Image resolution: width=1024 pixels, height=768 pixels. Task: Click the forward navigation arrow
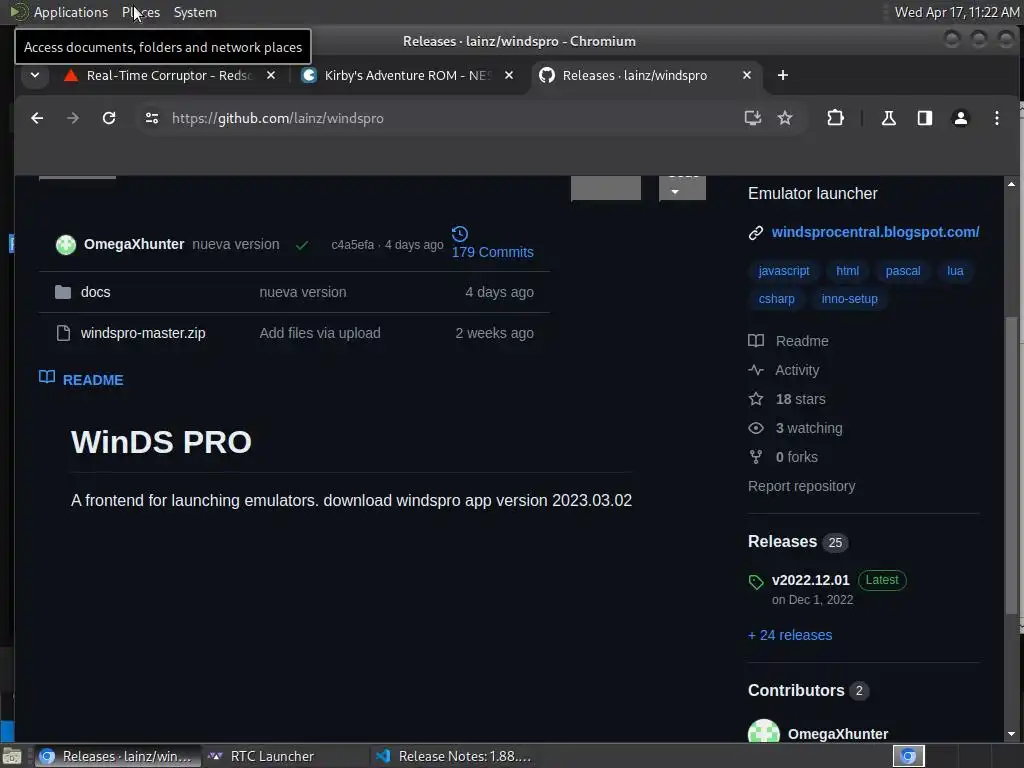click(73, 118)
